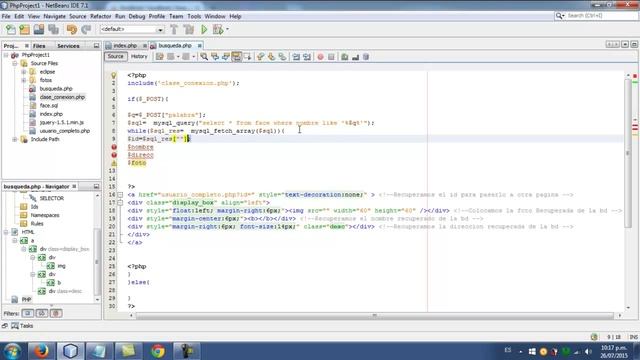This screenshot has height=360, width=640.
Task: Click the editor horizontal scrollbar
Action: pyautogui.click(x=374, y=316)
